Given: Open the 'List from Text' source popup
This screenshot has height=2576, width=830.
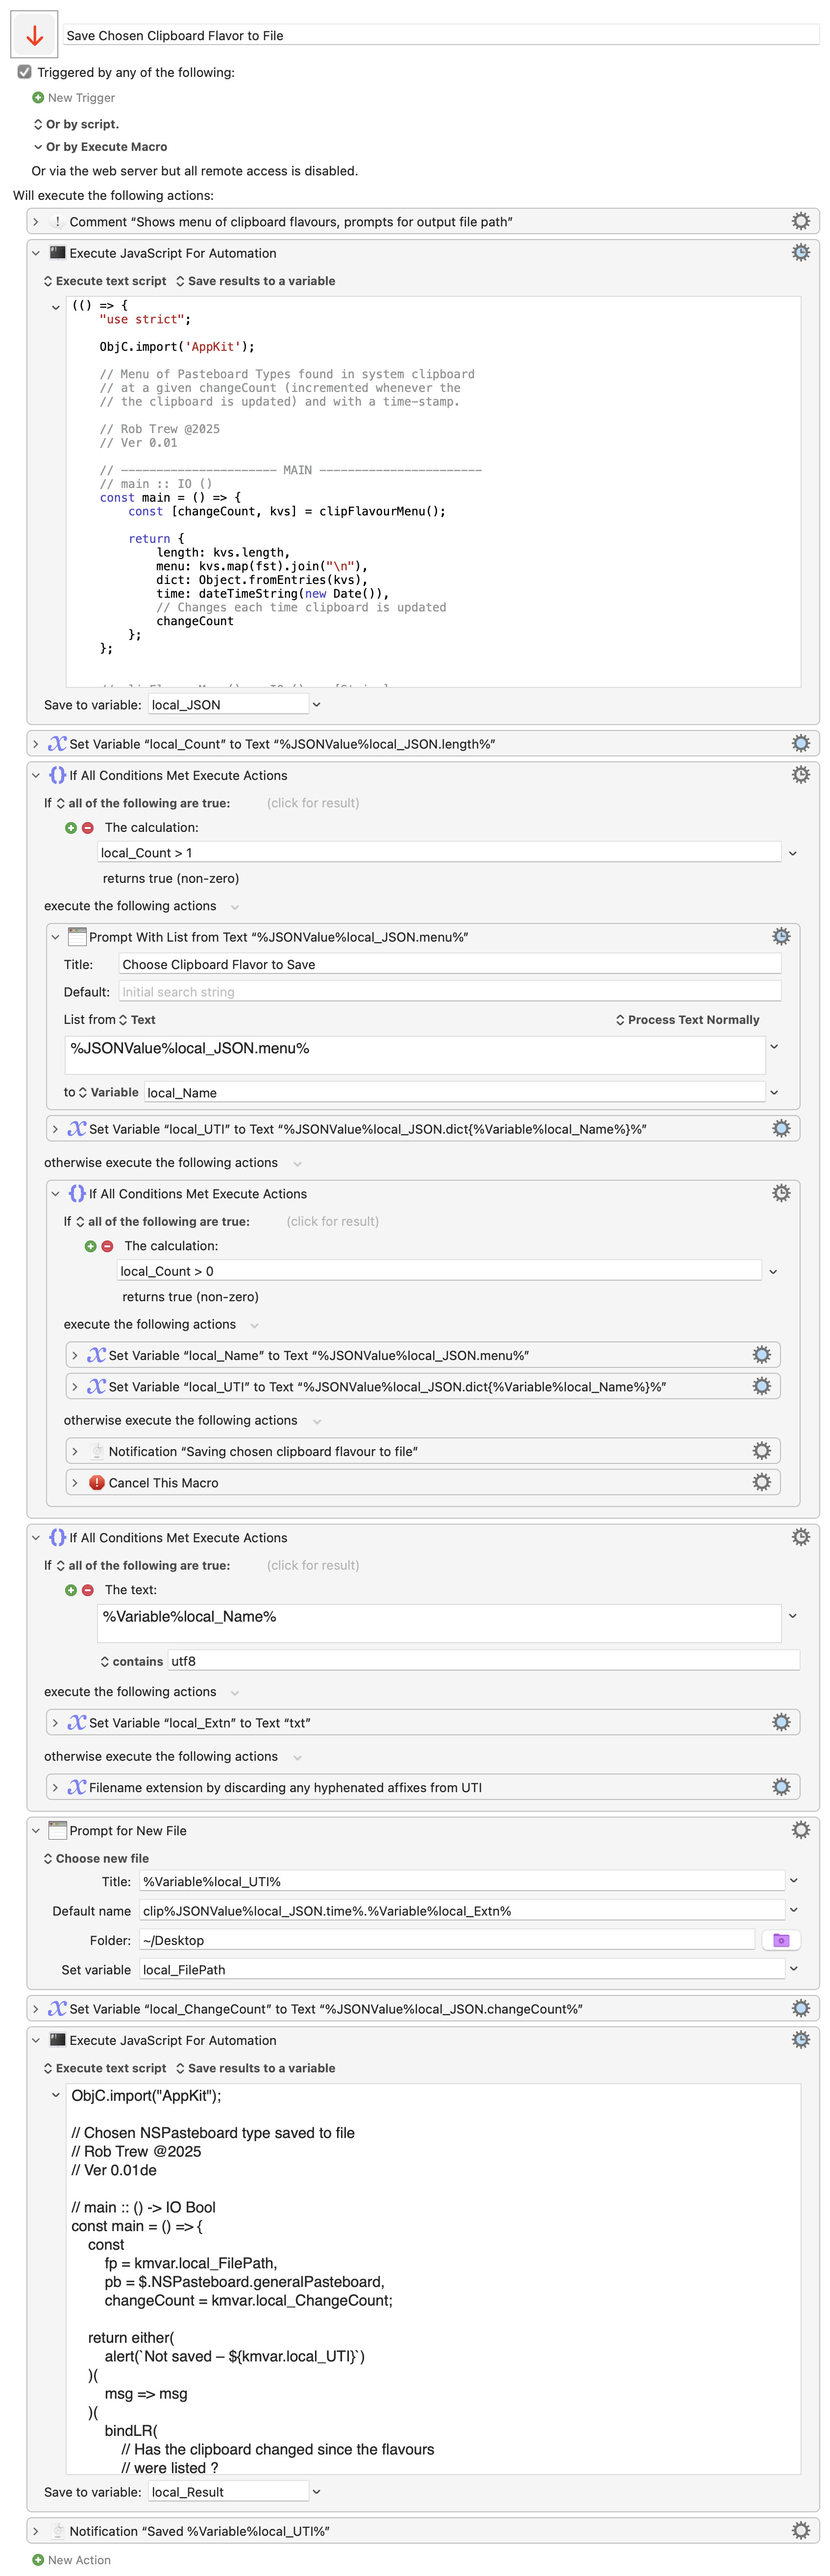Looking at the screenshot, I should [x=137, y=1020].
